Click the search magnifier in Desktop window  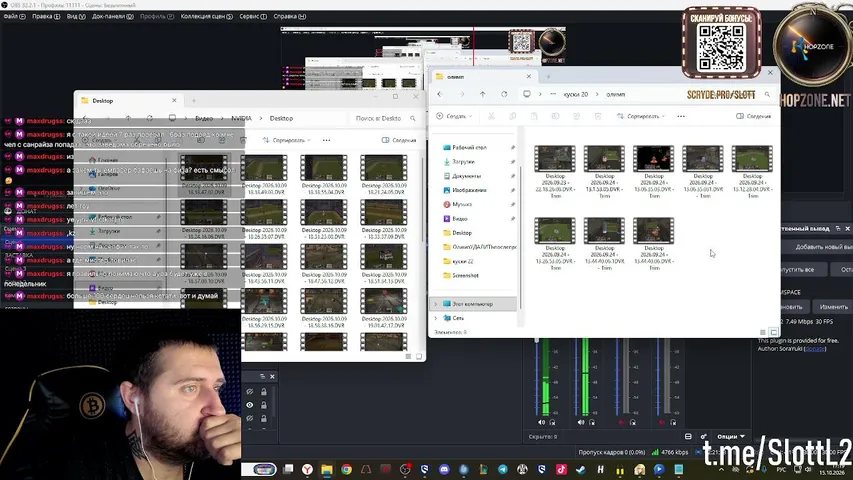[413, 118]
